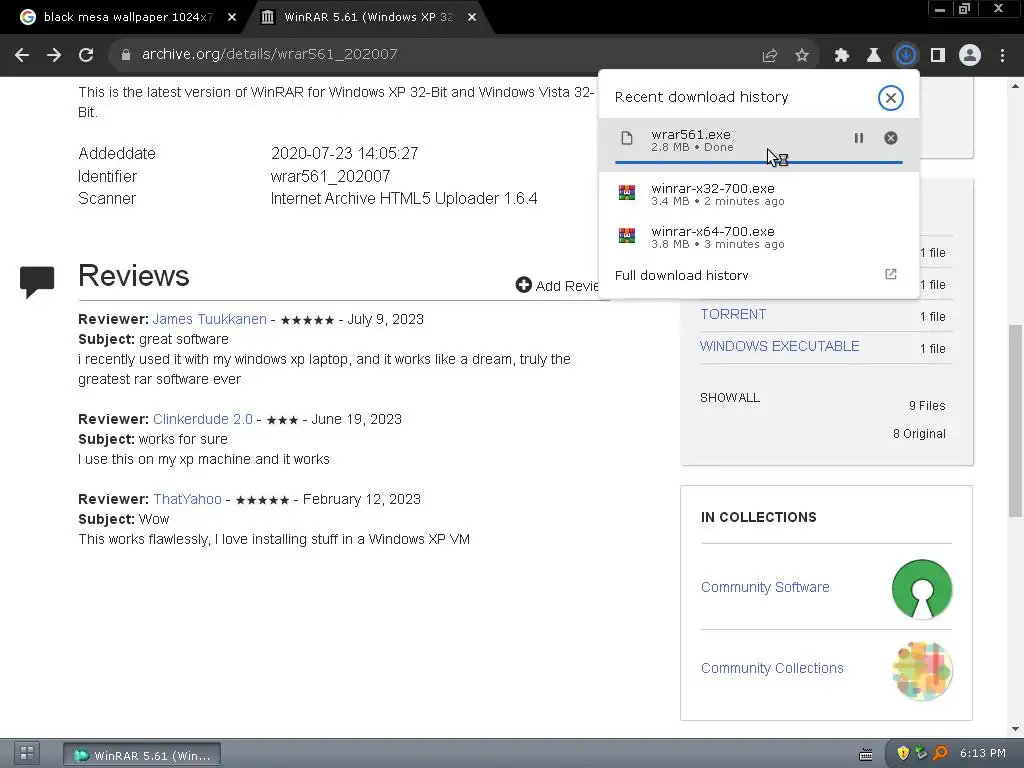Viewport: 1024px width, 768px height.
Task: Go back with the browser back arrow
Action: click(22, 55)
